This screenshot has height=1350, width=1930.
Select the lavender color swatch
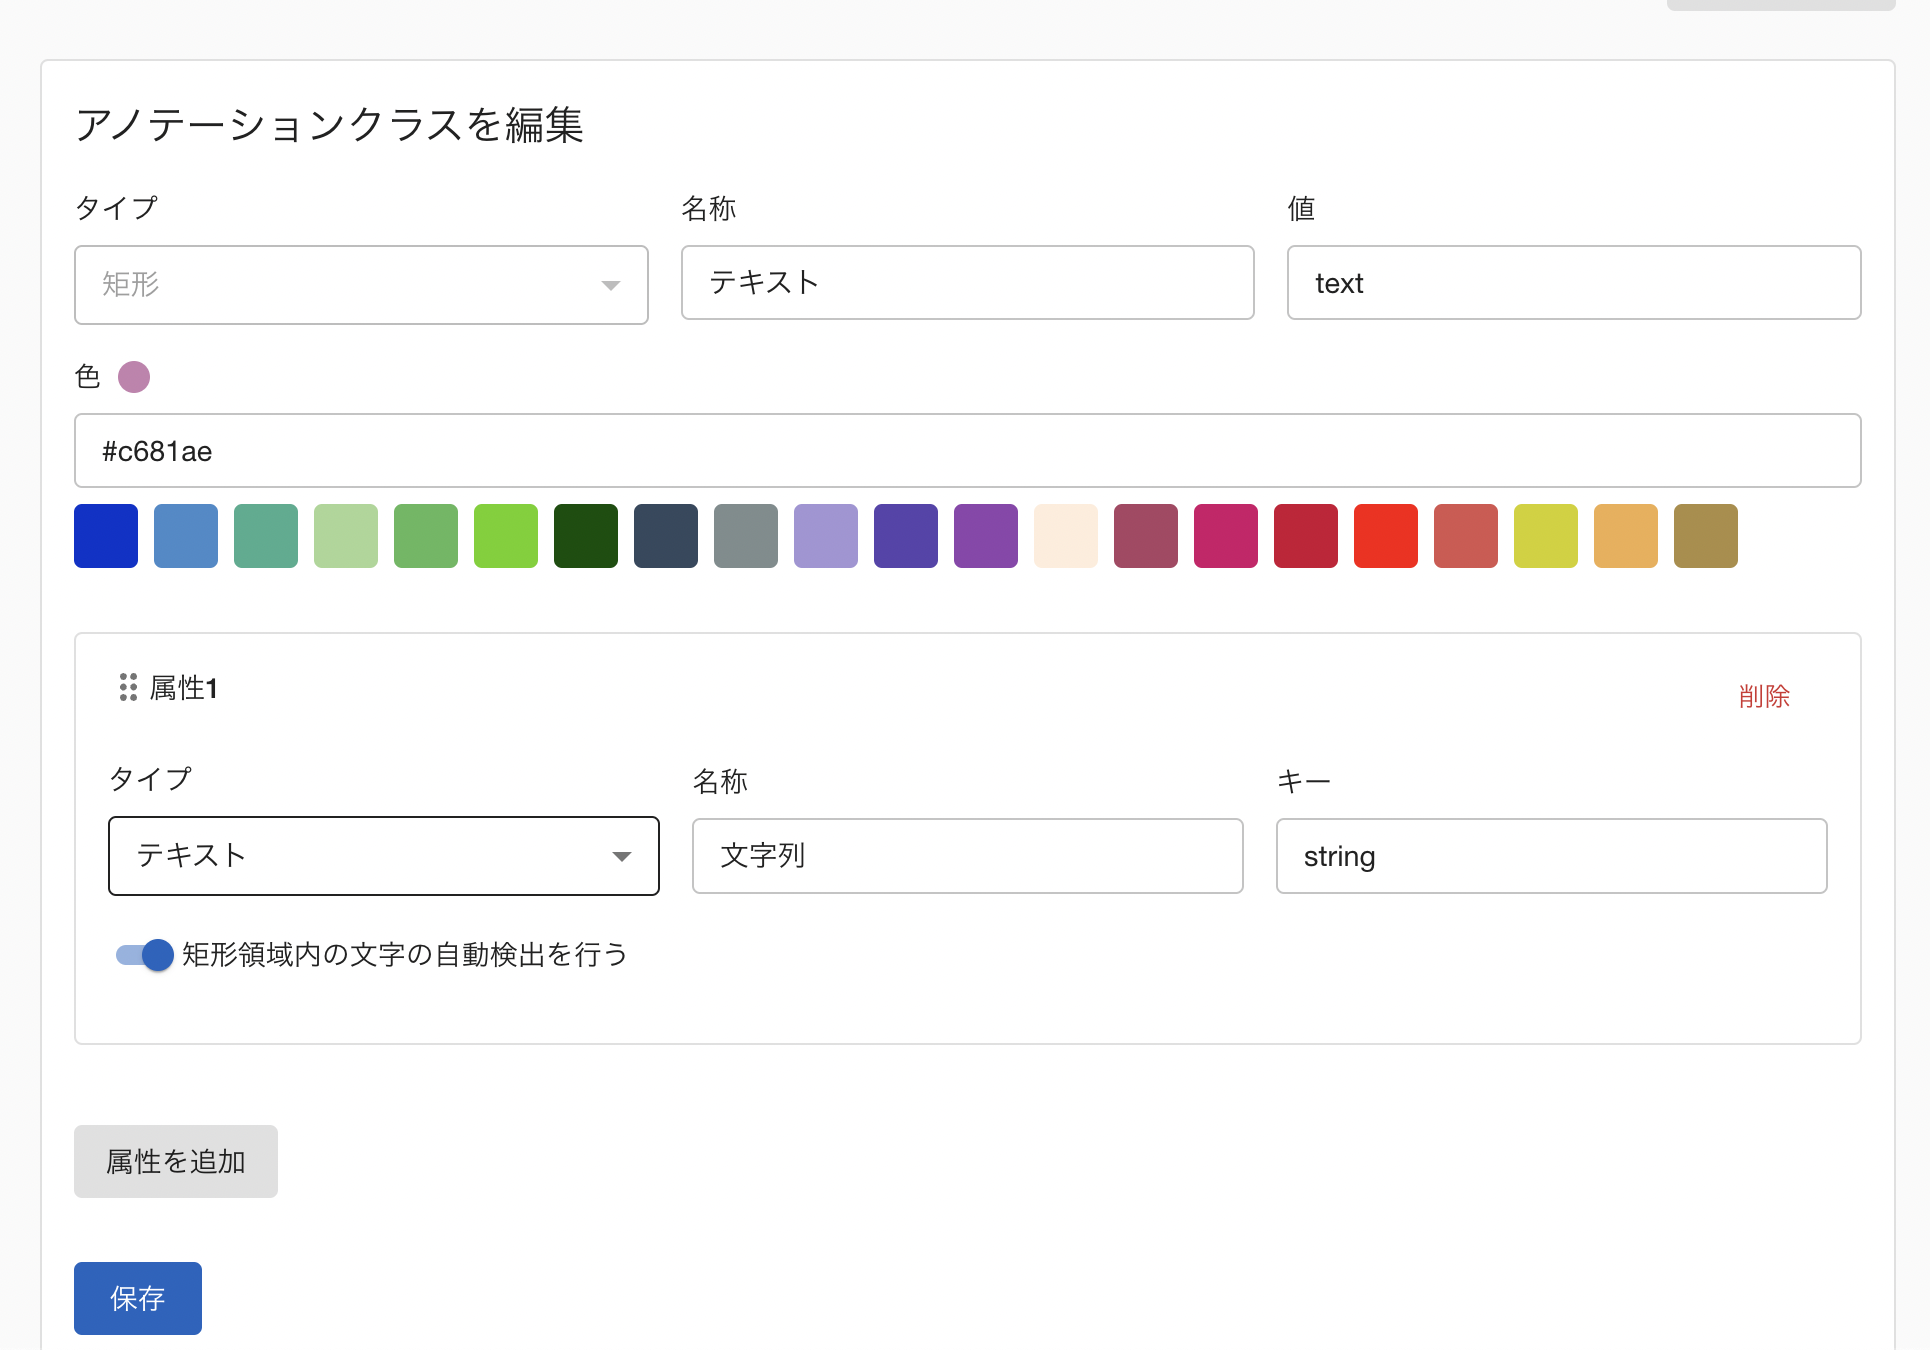click(x=826, y=536)
